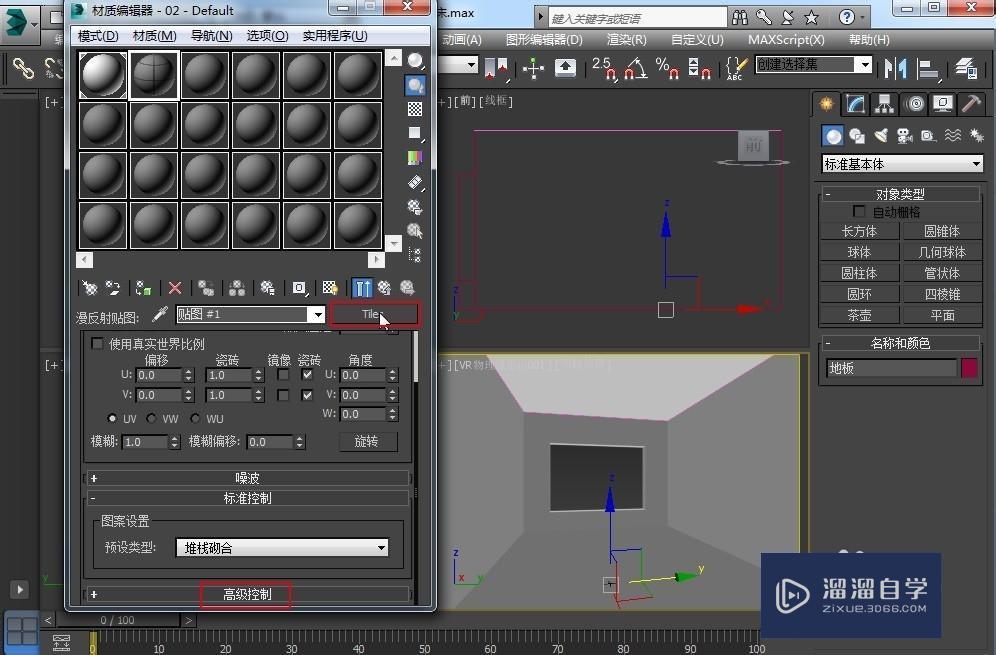Click the 旋转 button

click(x=367, y=441)
